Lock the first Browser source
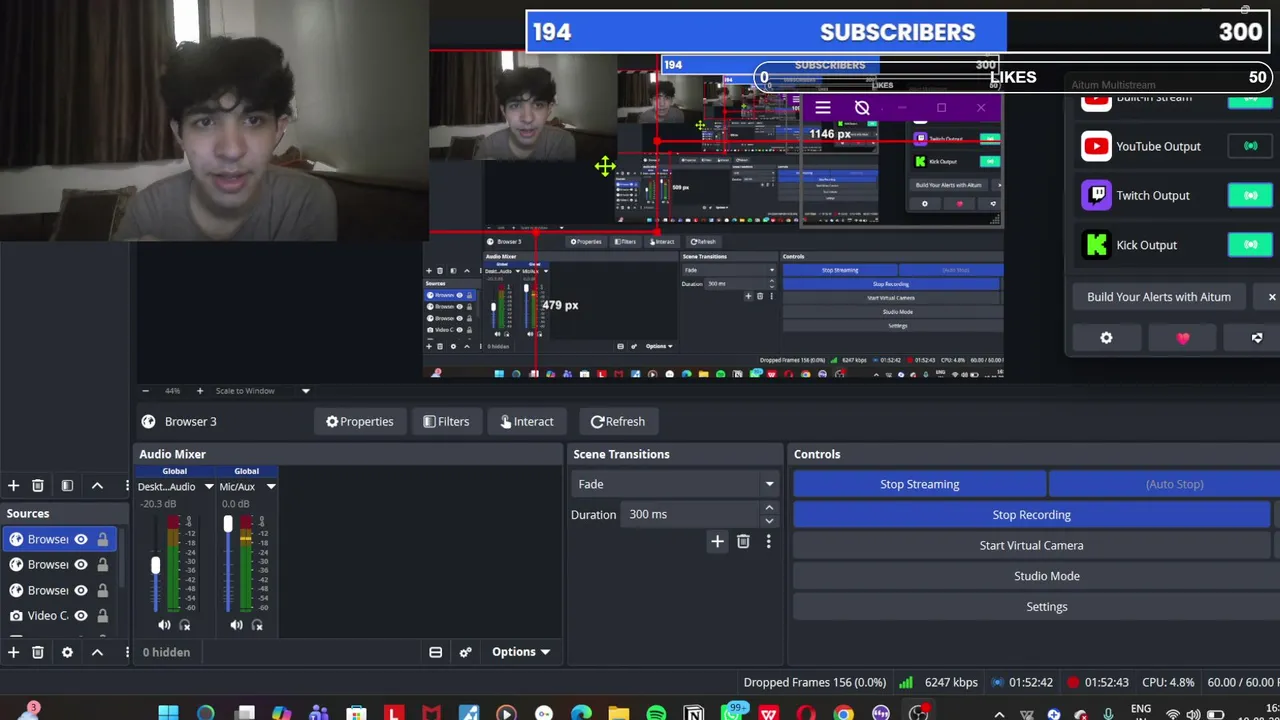 click(x=102, y=539)
